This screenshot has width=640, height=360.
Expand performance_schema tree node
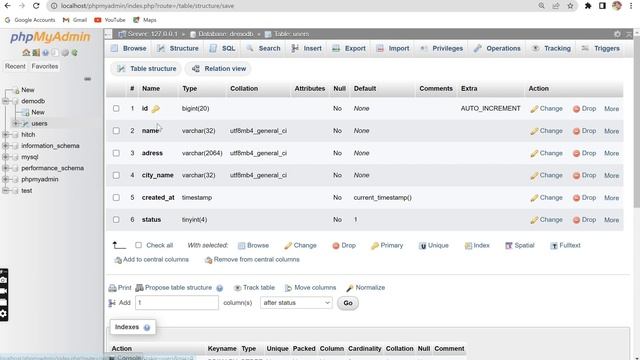[6, 168]
